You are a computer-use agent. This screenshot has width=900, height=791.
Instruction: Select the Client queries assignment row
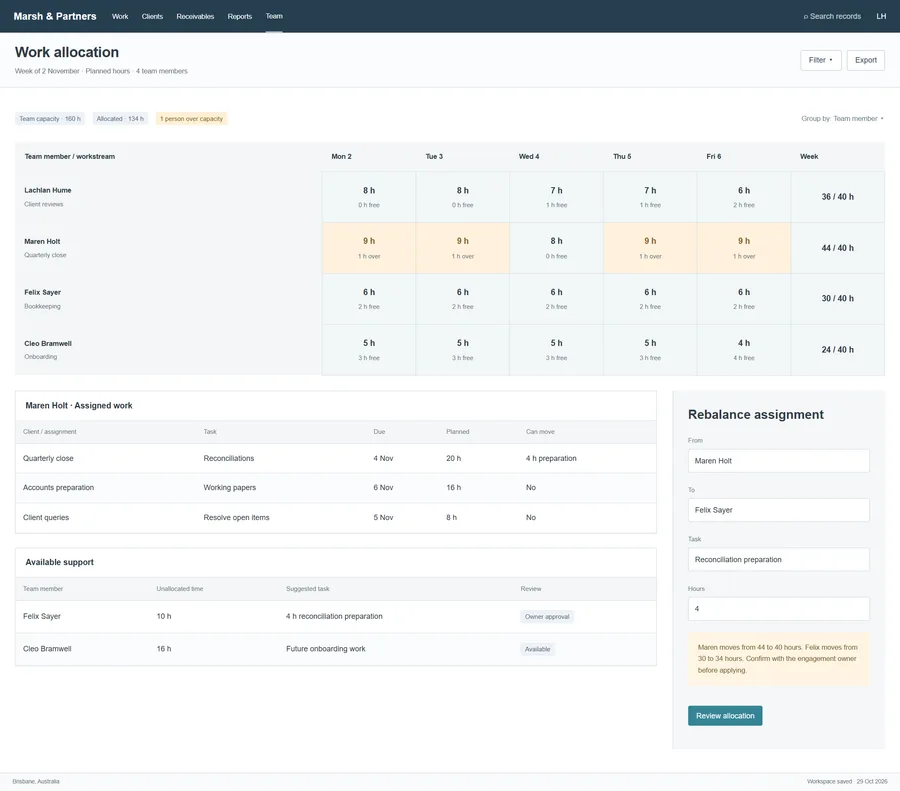pyautogui.click(x=336, y=518)
